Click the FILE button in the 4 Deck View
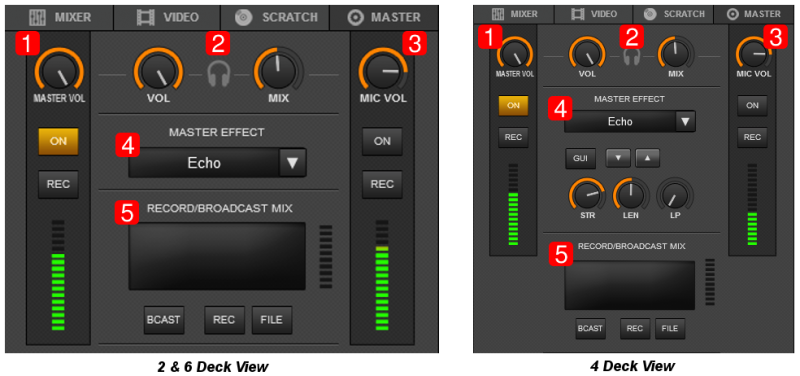This screenshot has height=376, width=800. point(670,329)
